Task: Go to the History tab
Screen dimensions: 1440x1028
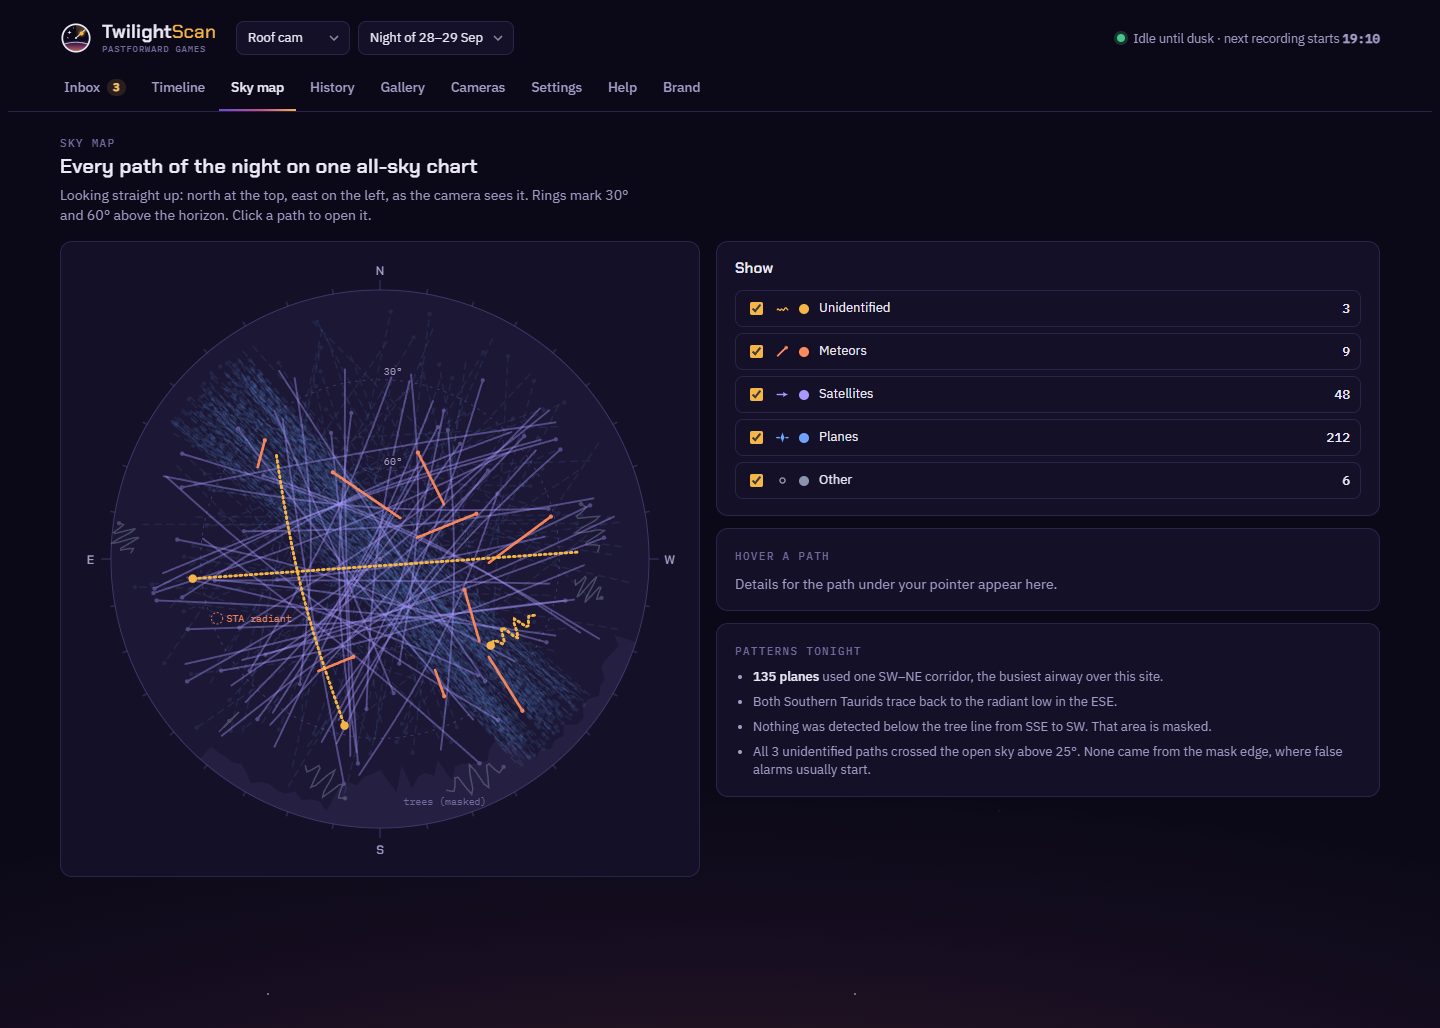Action: click(332, 87)
